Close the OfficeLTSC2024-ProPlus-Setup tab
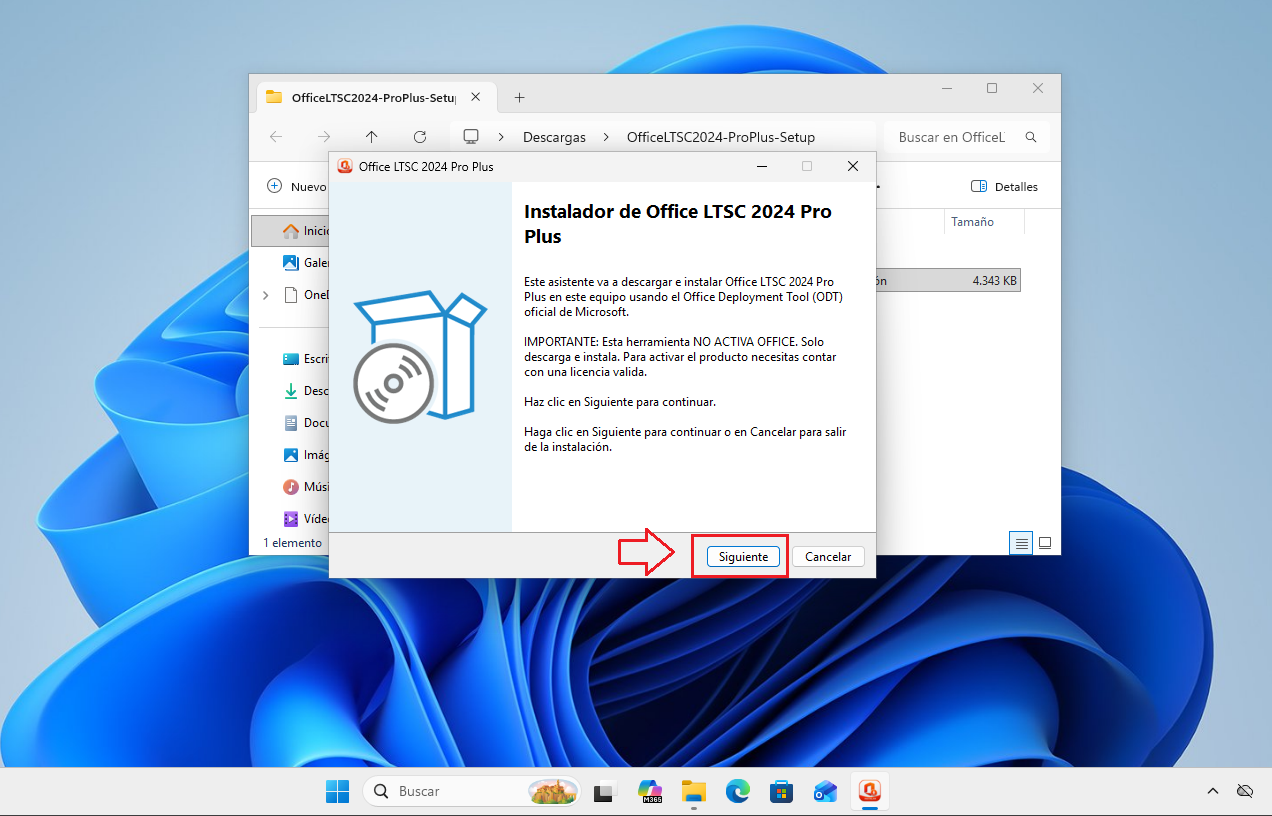Screen dimensions: 1272x816 tap(476, 97)
